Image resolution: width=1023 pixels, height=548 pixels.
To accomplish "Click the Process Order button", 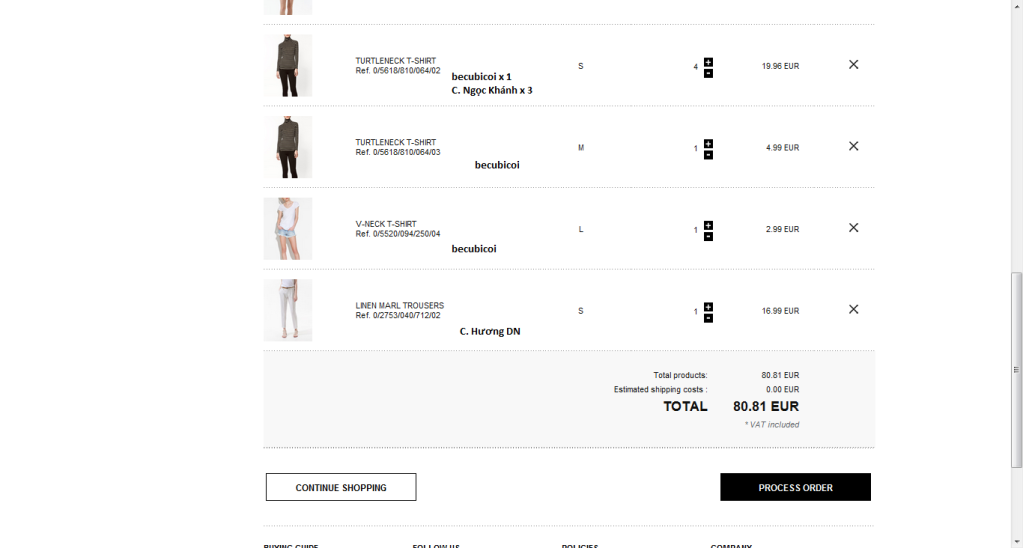I will pos(795,487).
